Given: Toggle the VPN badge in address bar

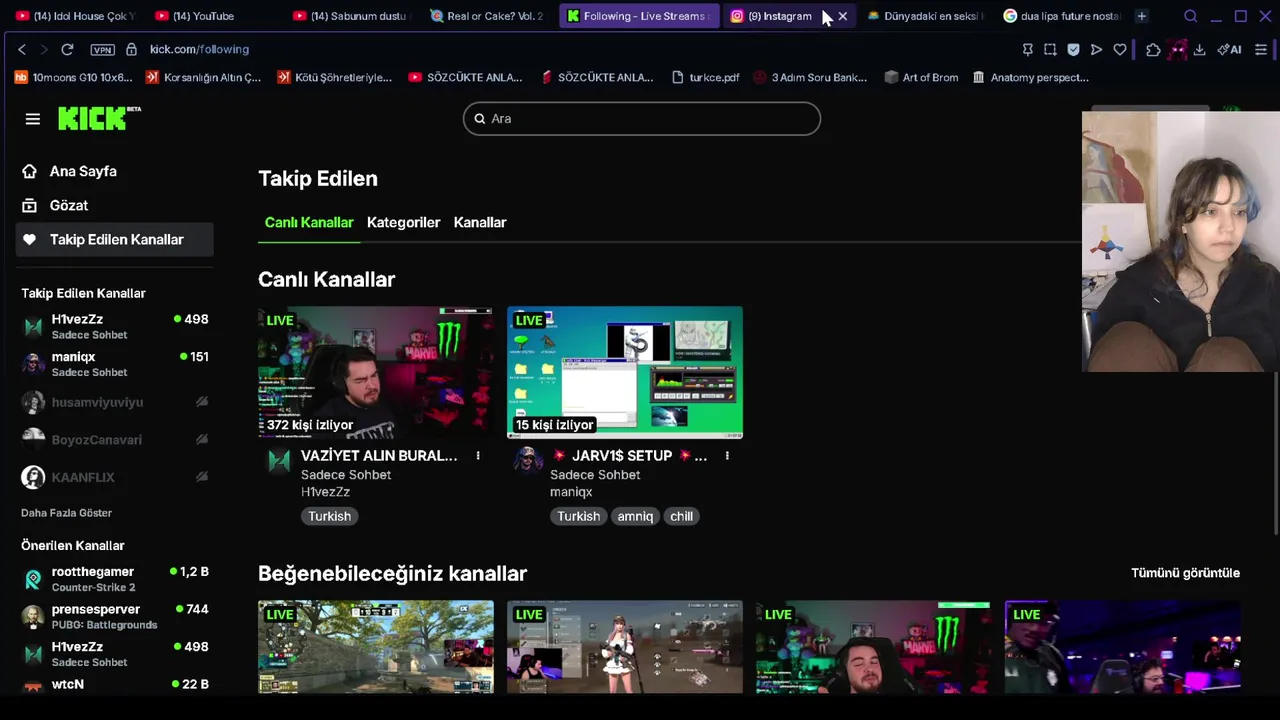Looking at the screenshot, I should click(102, 49).
